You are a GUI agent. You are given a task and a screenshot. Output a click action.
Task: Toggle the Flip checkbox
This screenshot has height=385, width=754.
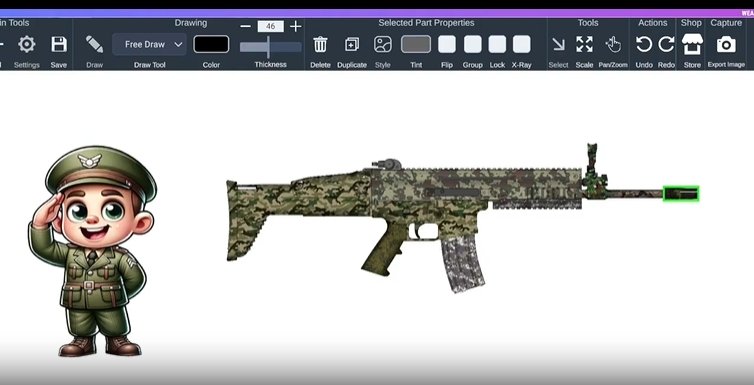(x=447, y=44)
